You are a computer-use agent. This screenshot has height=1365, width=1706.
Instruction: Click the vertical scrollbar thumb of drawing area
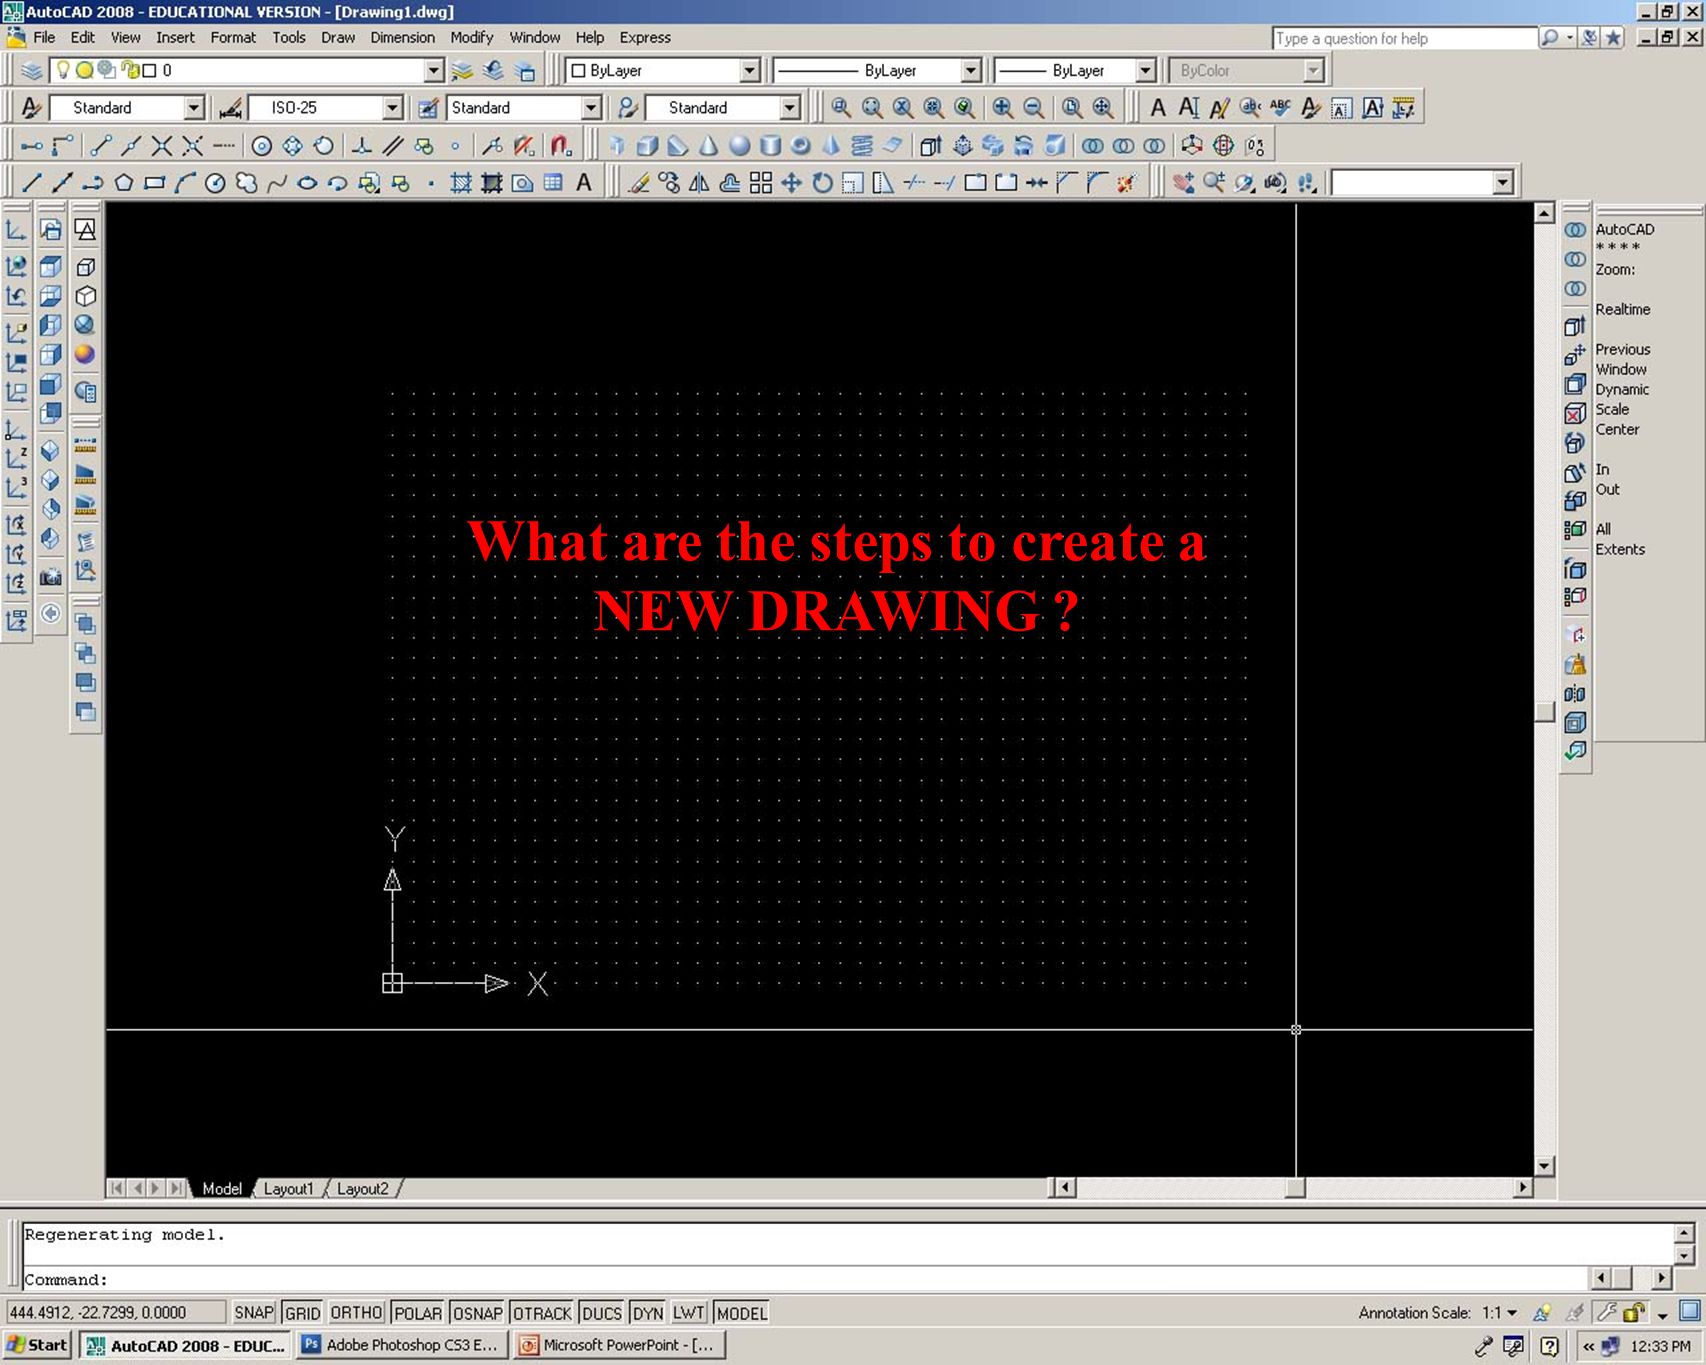pyautogui.click(x=1544, y=712)
